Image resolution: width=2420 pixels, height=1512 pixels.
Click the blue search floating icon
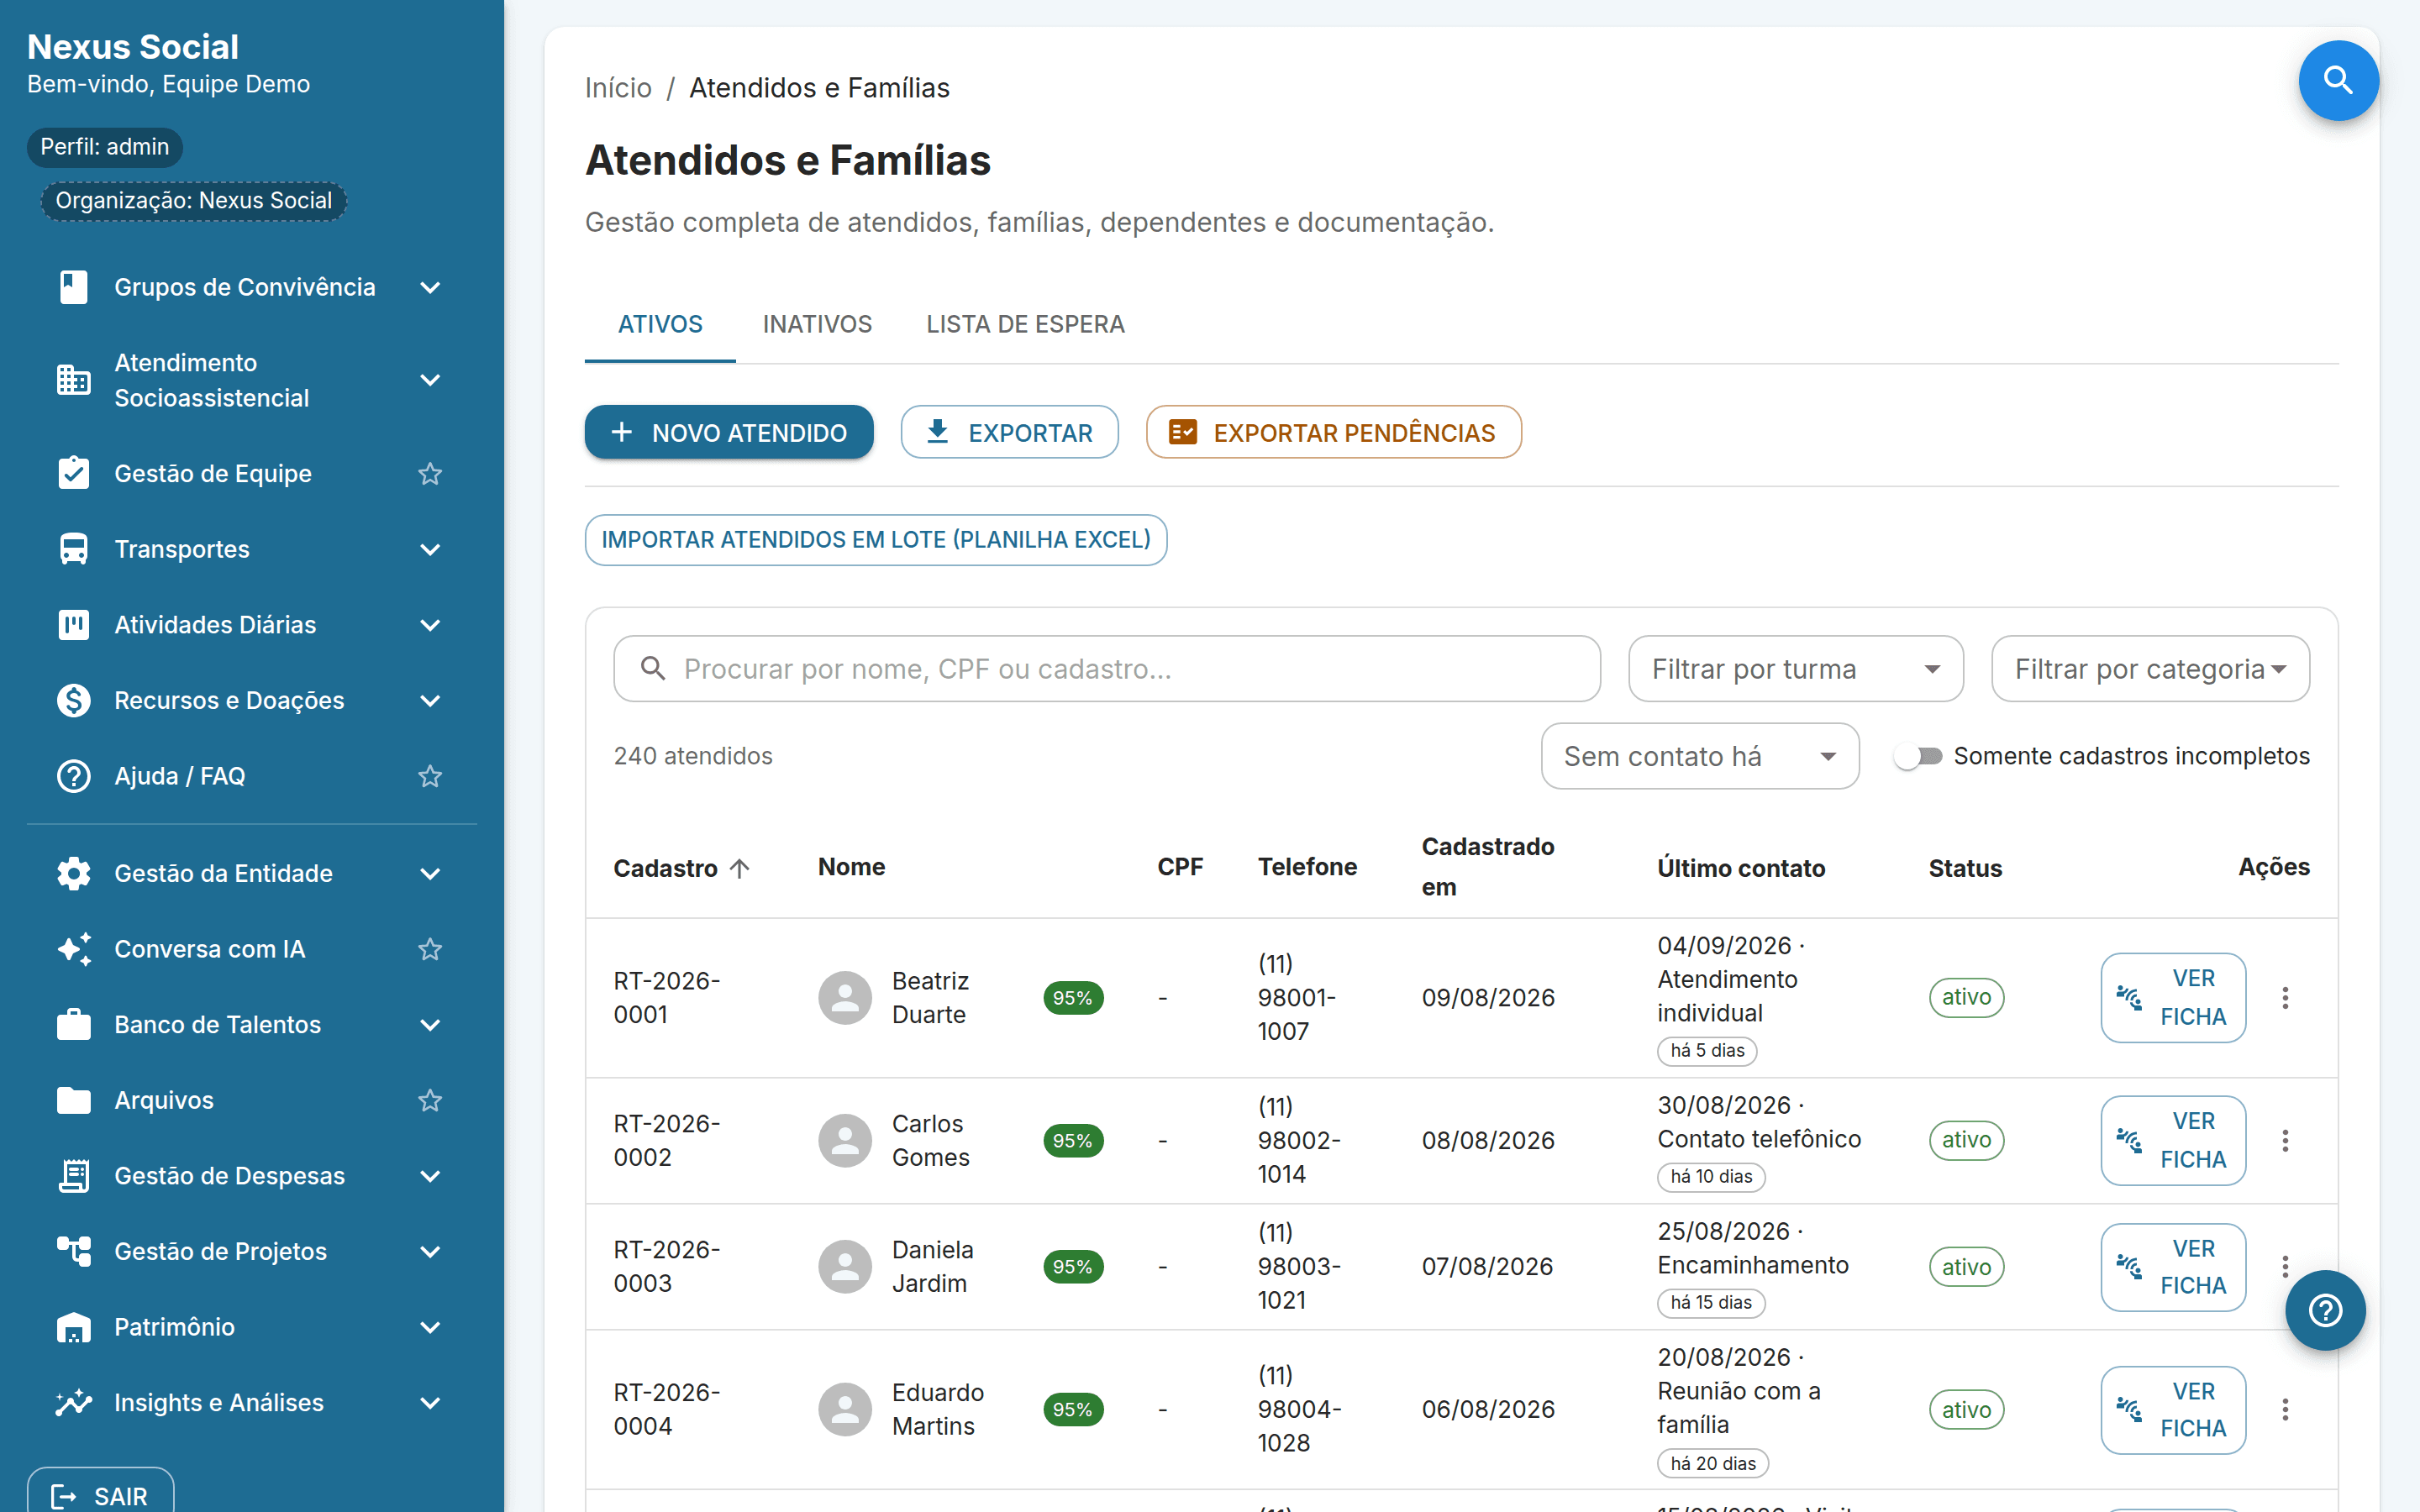(x=2338, y=80)
